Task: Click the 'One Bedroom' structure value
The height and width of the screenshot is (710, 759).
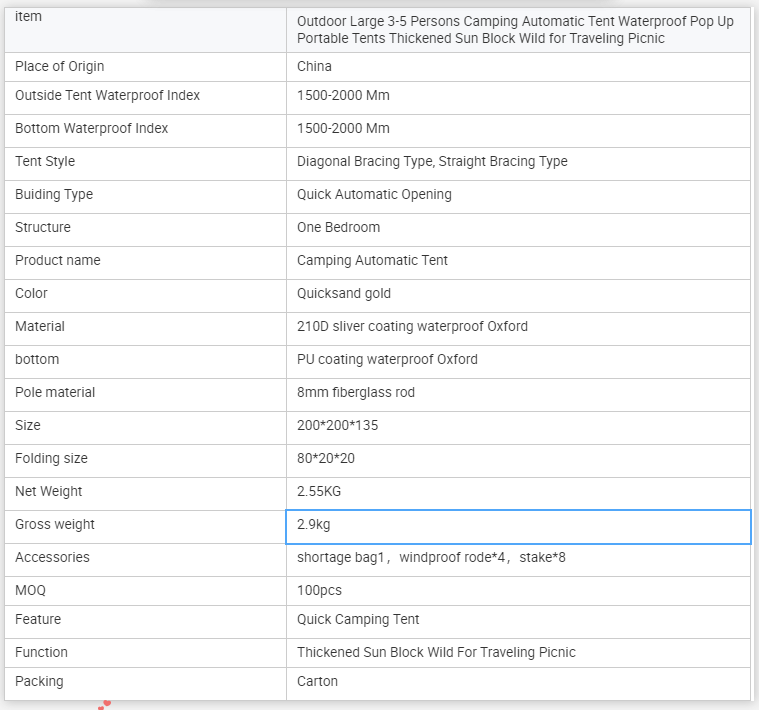Action: click(x=338, y=228)
